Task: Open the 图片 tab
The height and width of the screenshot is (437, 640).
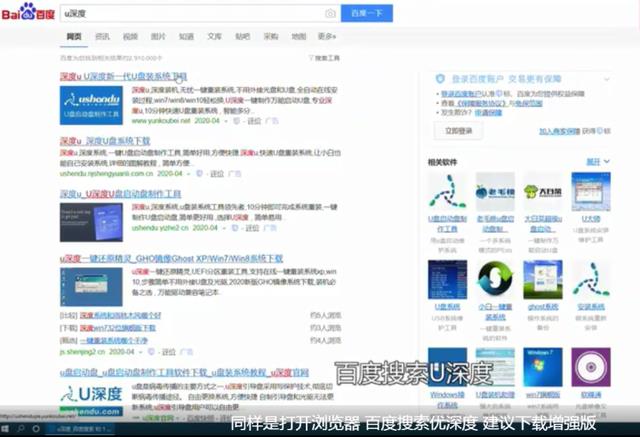Action: click(158, 37)
